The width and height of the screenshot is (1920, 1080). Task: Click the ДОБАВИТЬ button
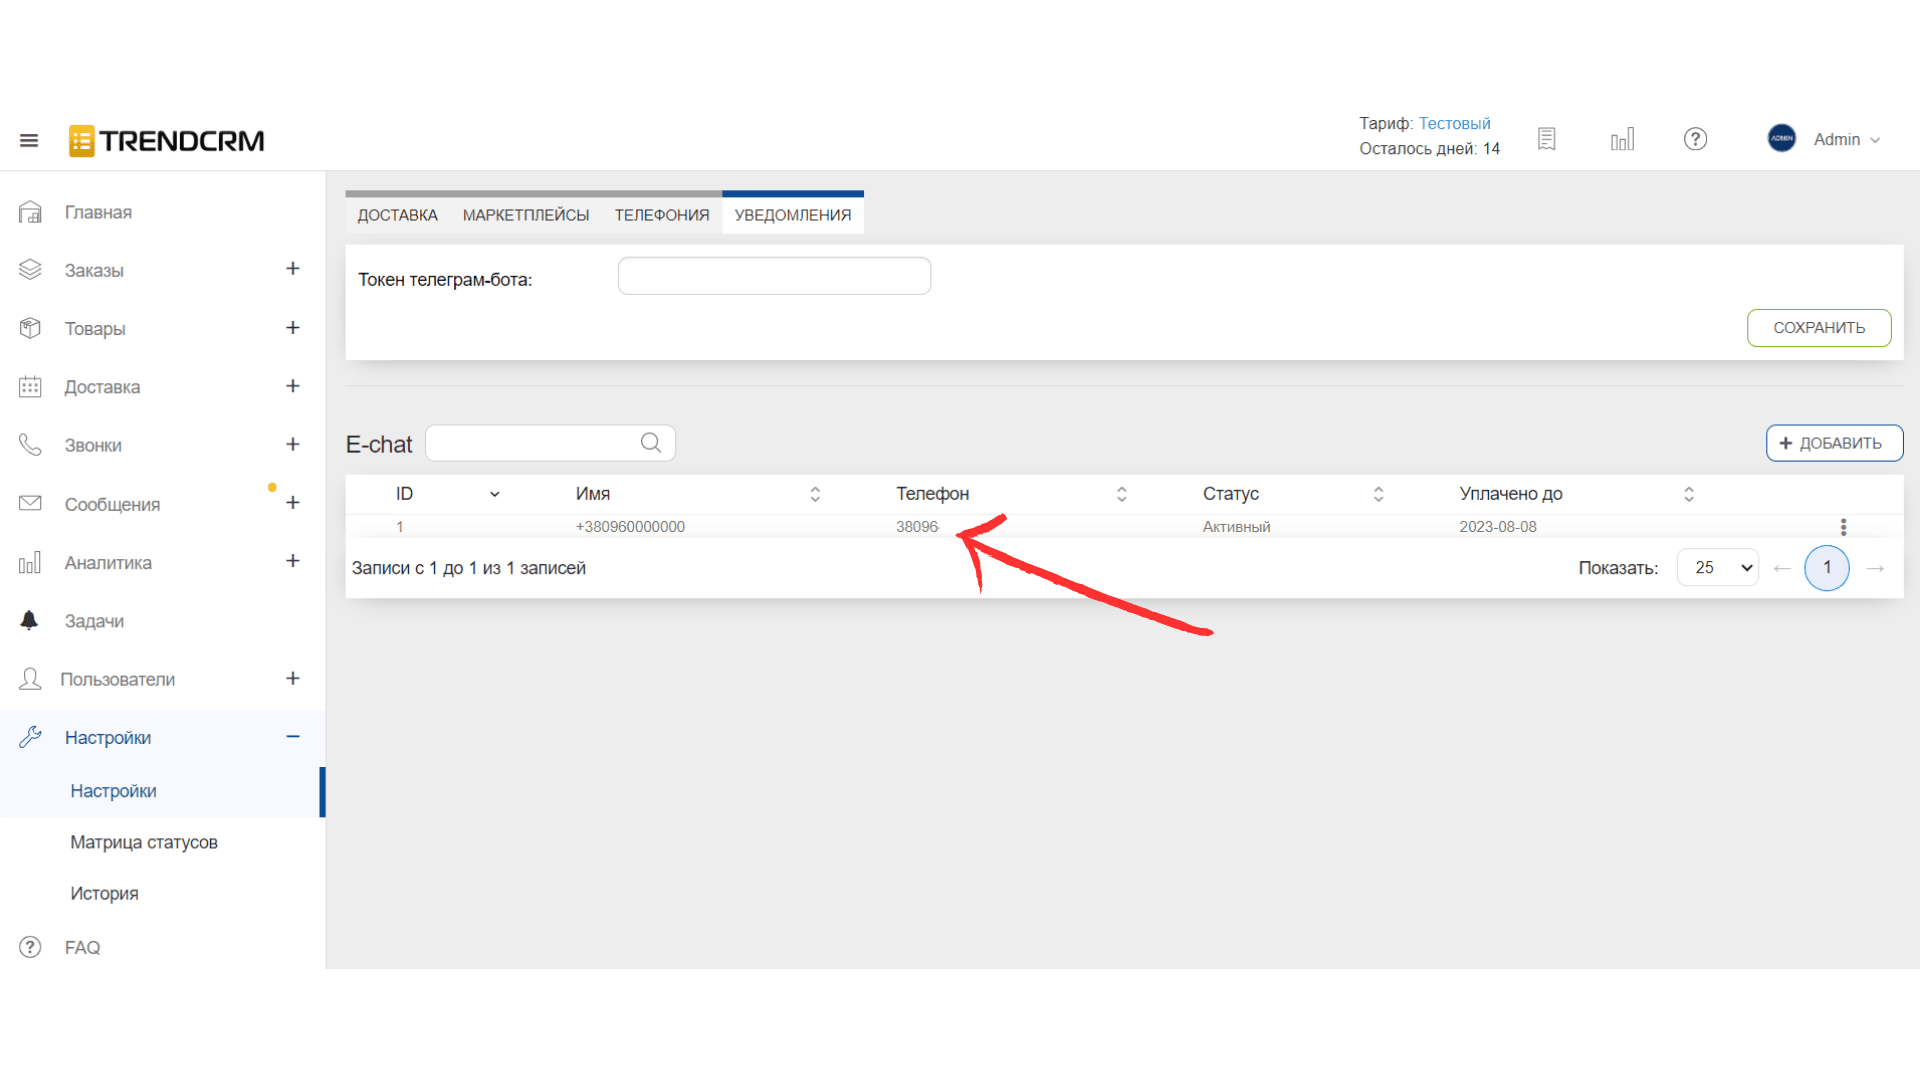pos(1834,443)
